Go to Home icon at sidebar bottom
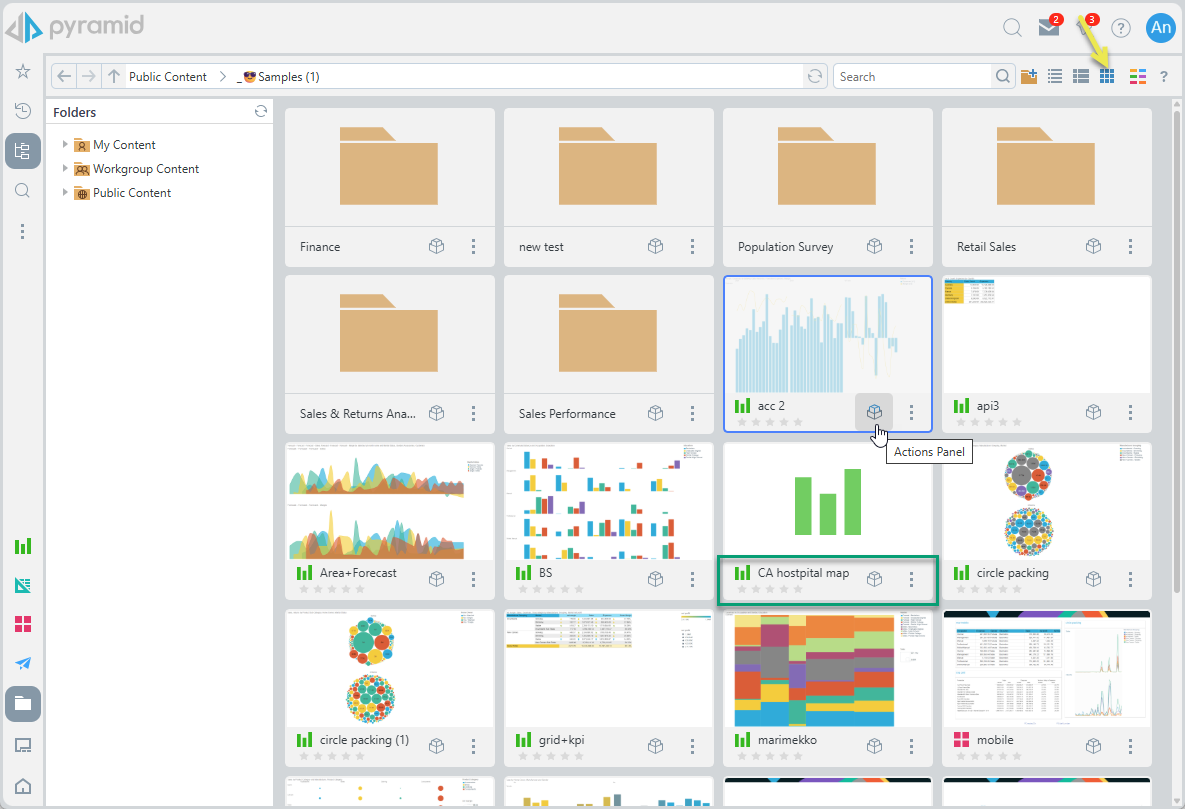Screen dimensions: 1185x809 [x=23, y=786]
